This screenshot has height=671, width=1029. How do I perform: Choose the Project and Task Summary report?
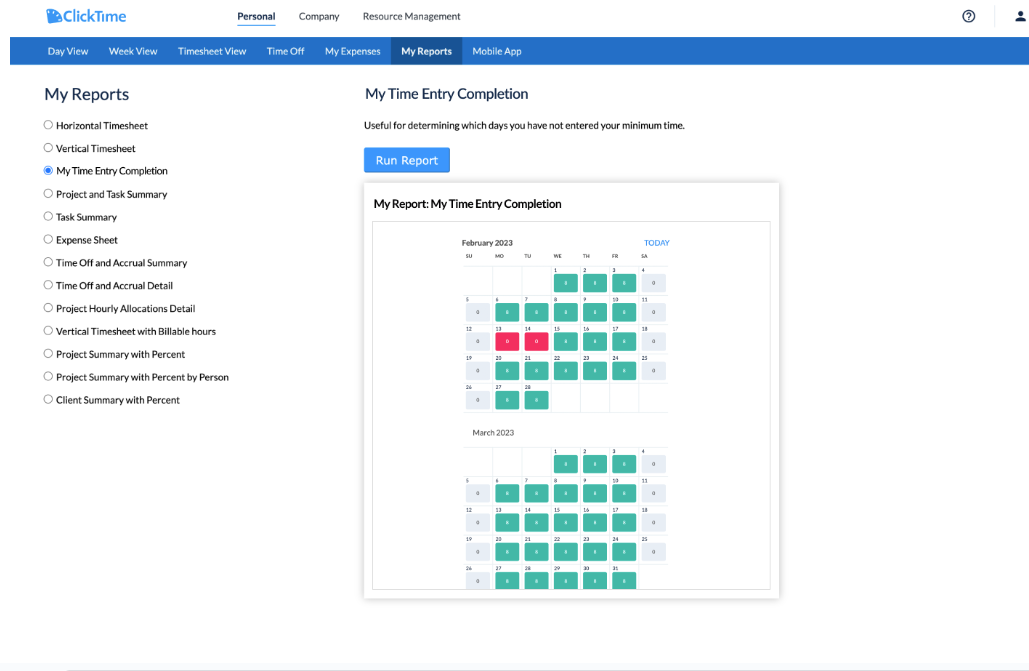click(47, 194)
